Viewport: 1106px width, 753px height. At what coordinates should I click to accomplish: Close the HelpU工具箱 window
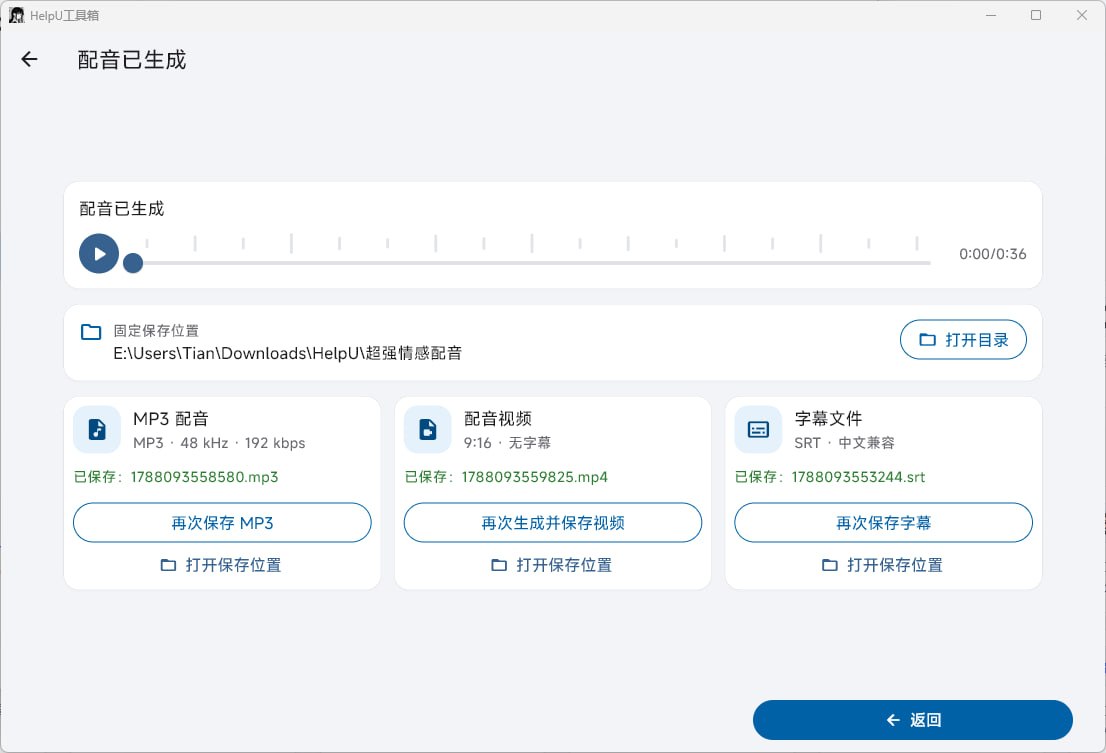1082,15
